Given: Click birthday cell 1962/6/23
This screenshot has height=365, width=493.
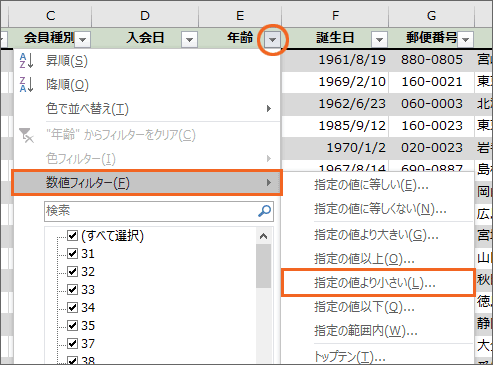Looking at the screenshot, I should click(335, 104).
